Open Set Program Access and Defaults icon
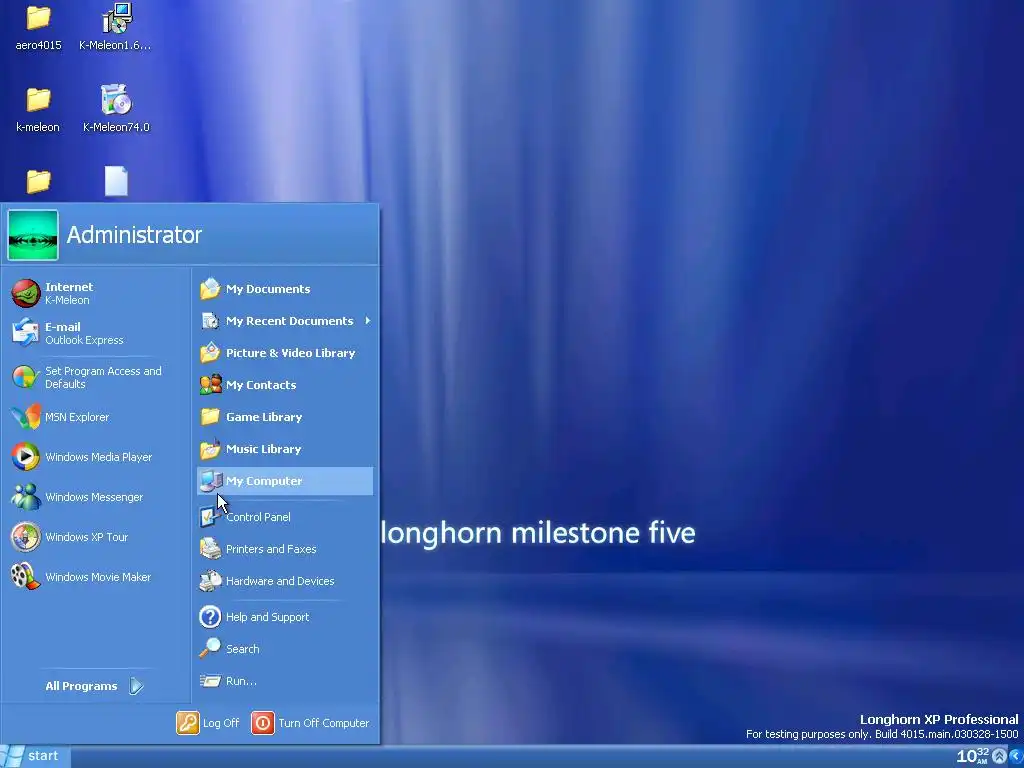The height and width of the screenshot is (768, 1024). pyautogui.click(x=25, y=377)
